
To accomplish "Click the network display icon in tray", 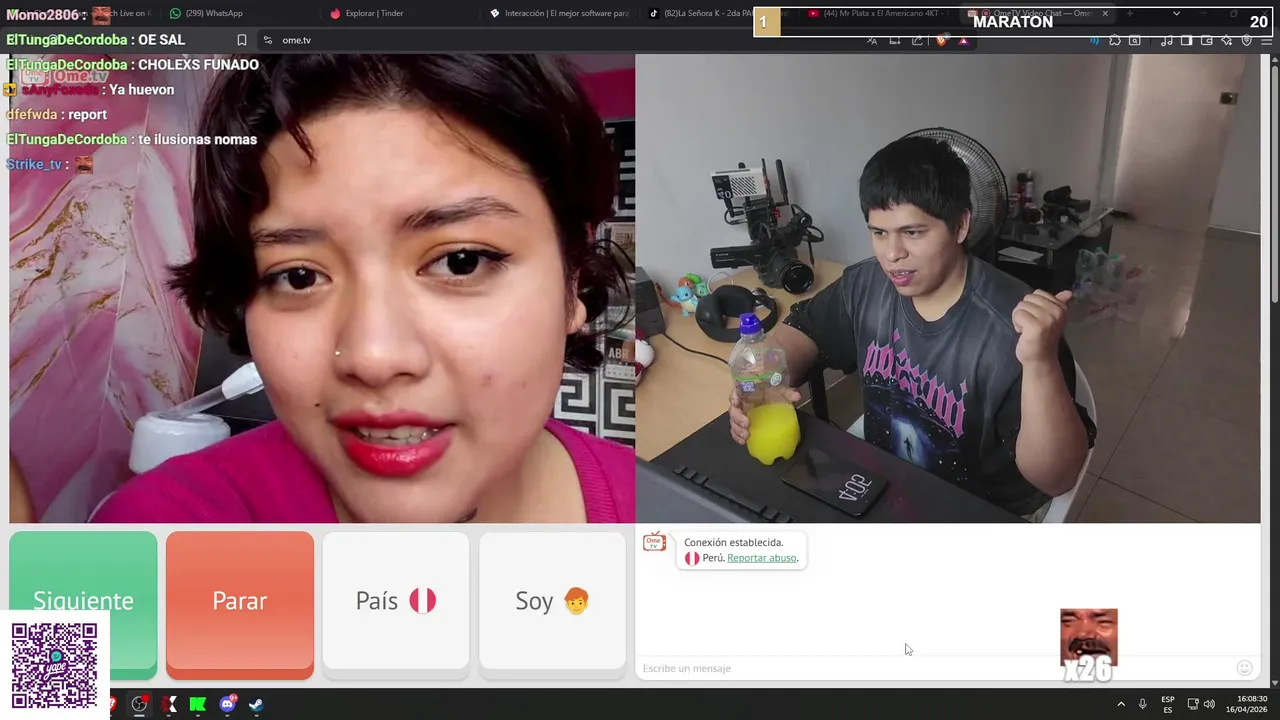I will (x=1193, y=704).
